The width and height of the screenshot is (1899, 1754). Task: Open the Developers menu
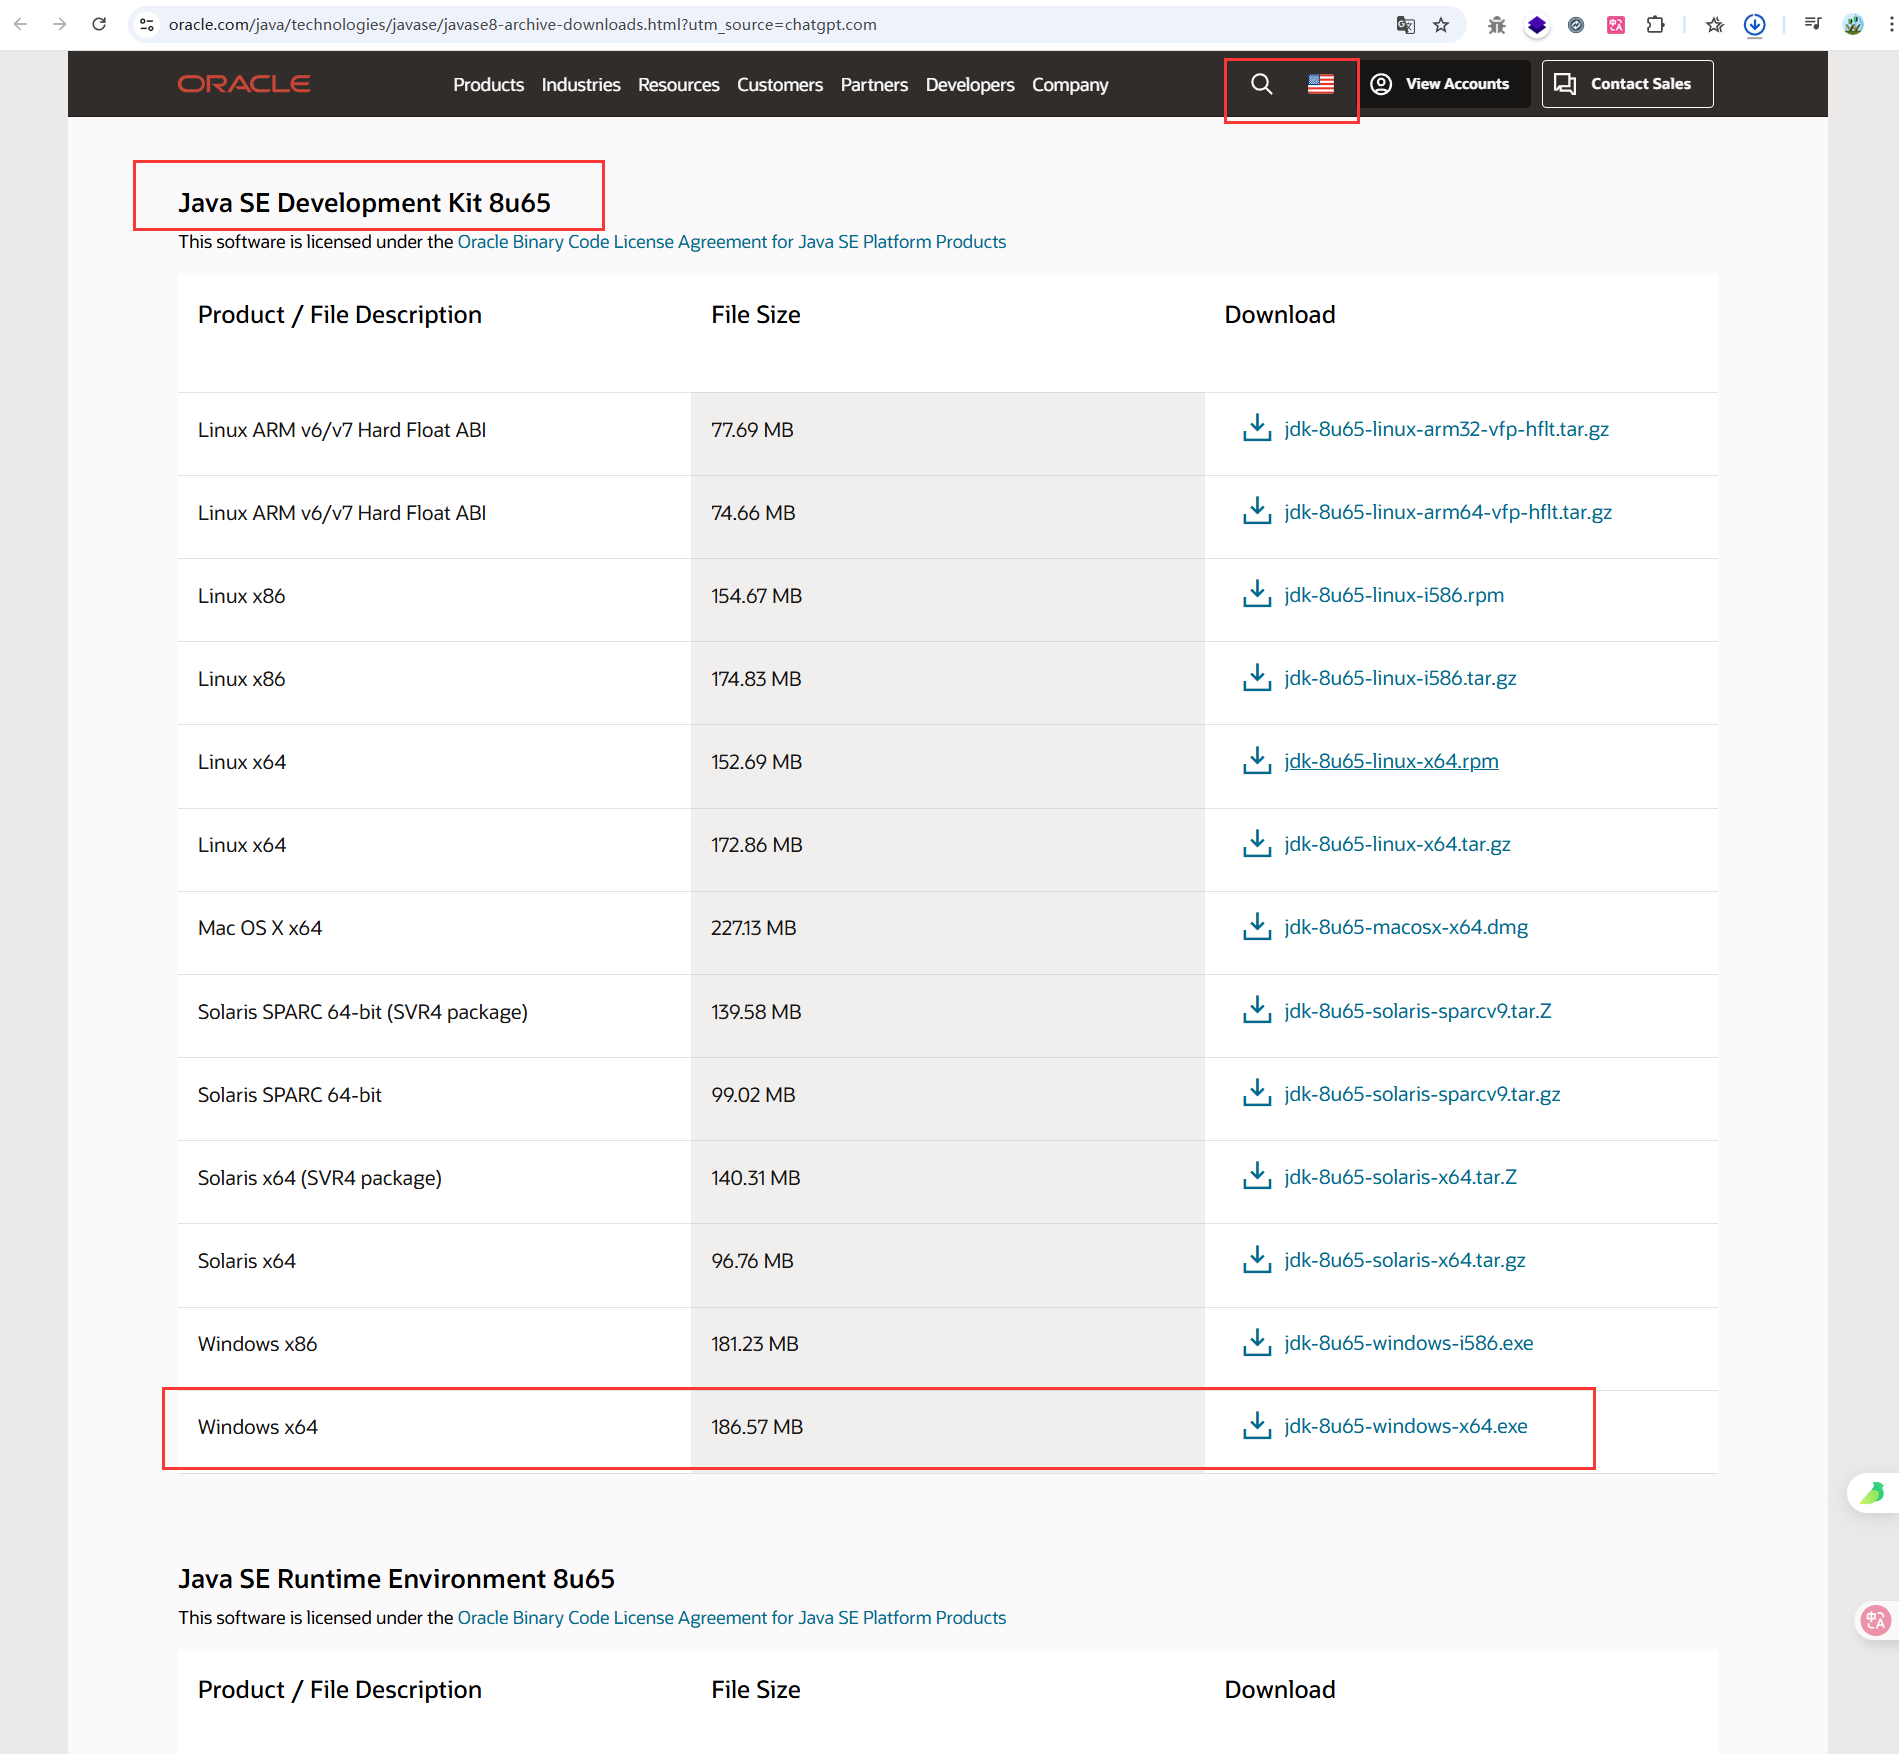point(970,85)
